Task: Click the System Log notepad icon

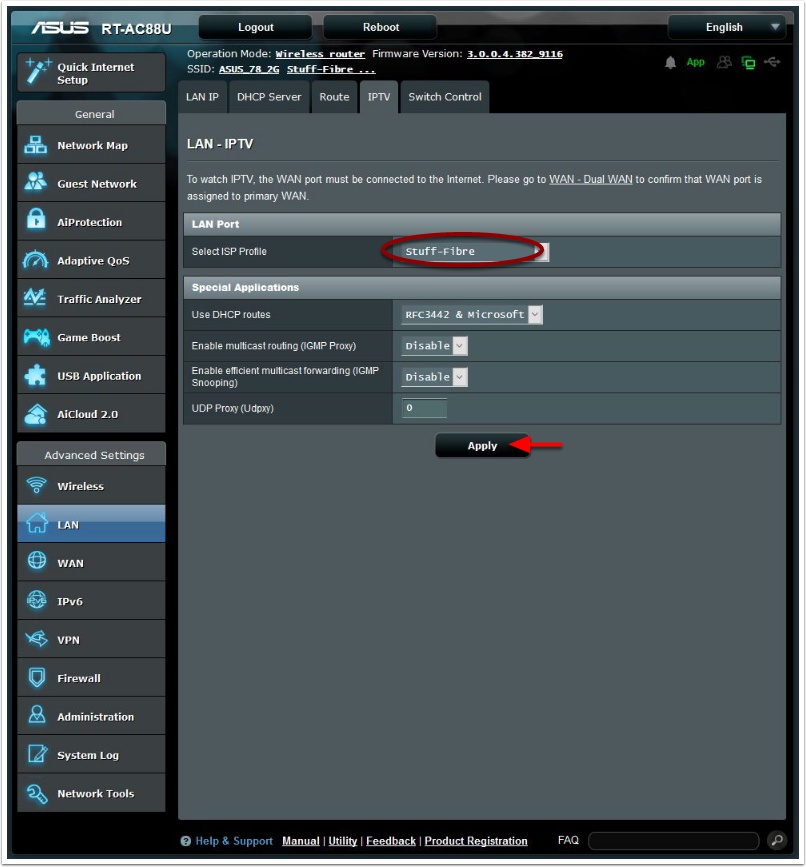Action: (38, 753)
